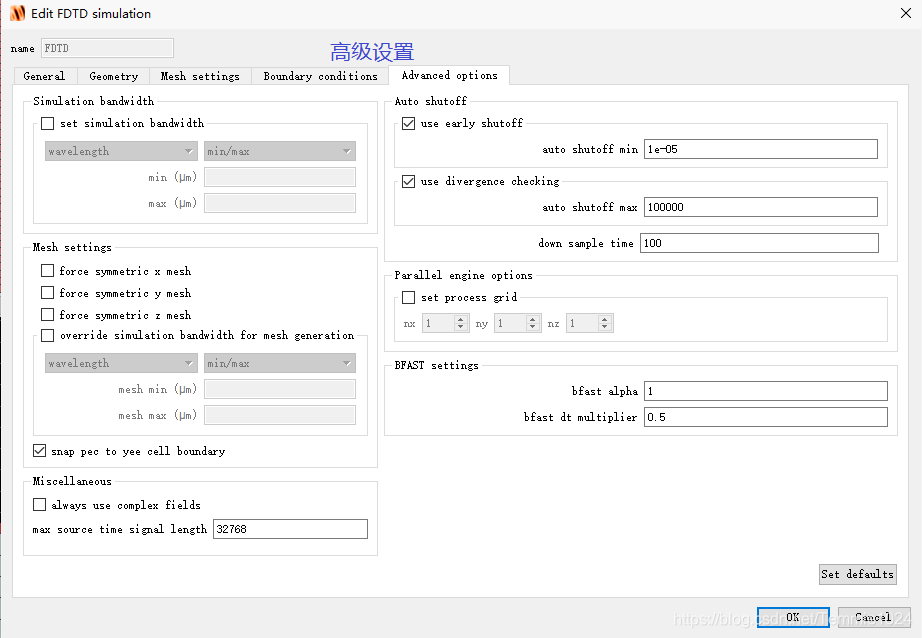Uncheck use early shutoff

point(408,123)
